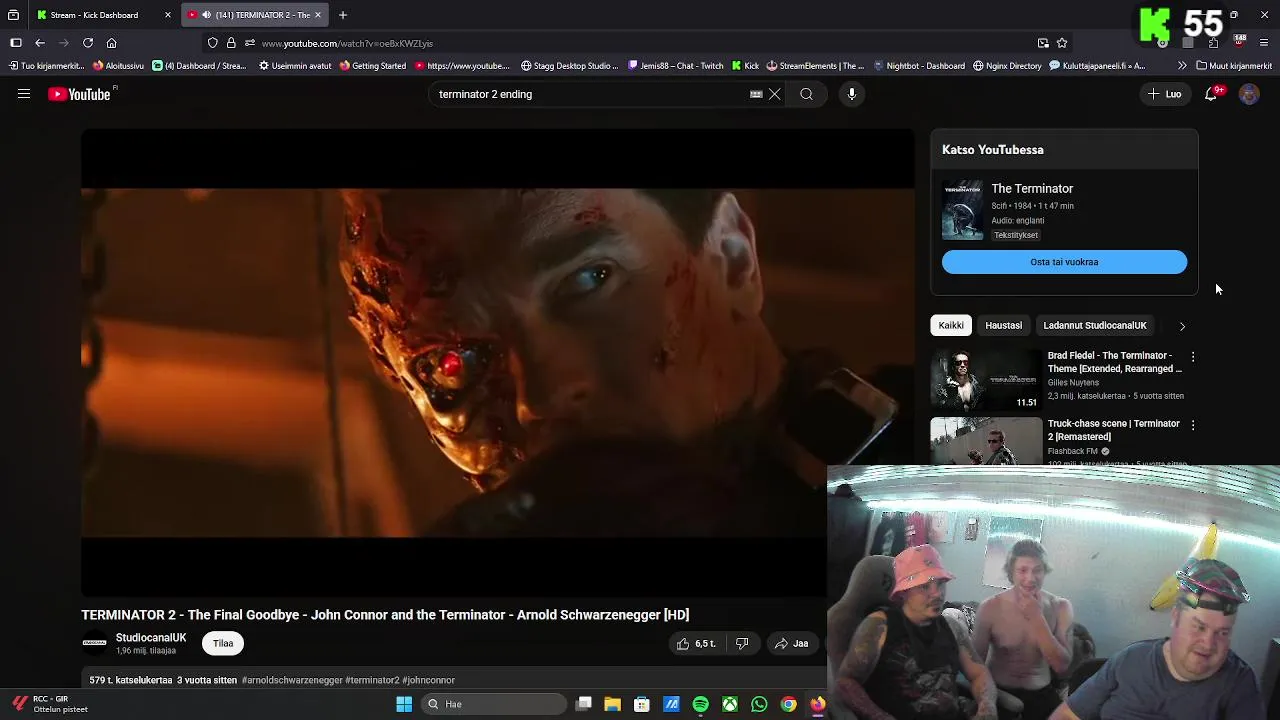The height and width of the screenshot is (720, 1280).
Task: Open Brad Fiedel Terminator Theme video thumbnail
Action: point(986,379)
